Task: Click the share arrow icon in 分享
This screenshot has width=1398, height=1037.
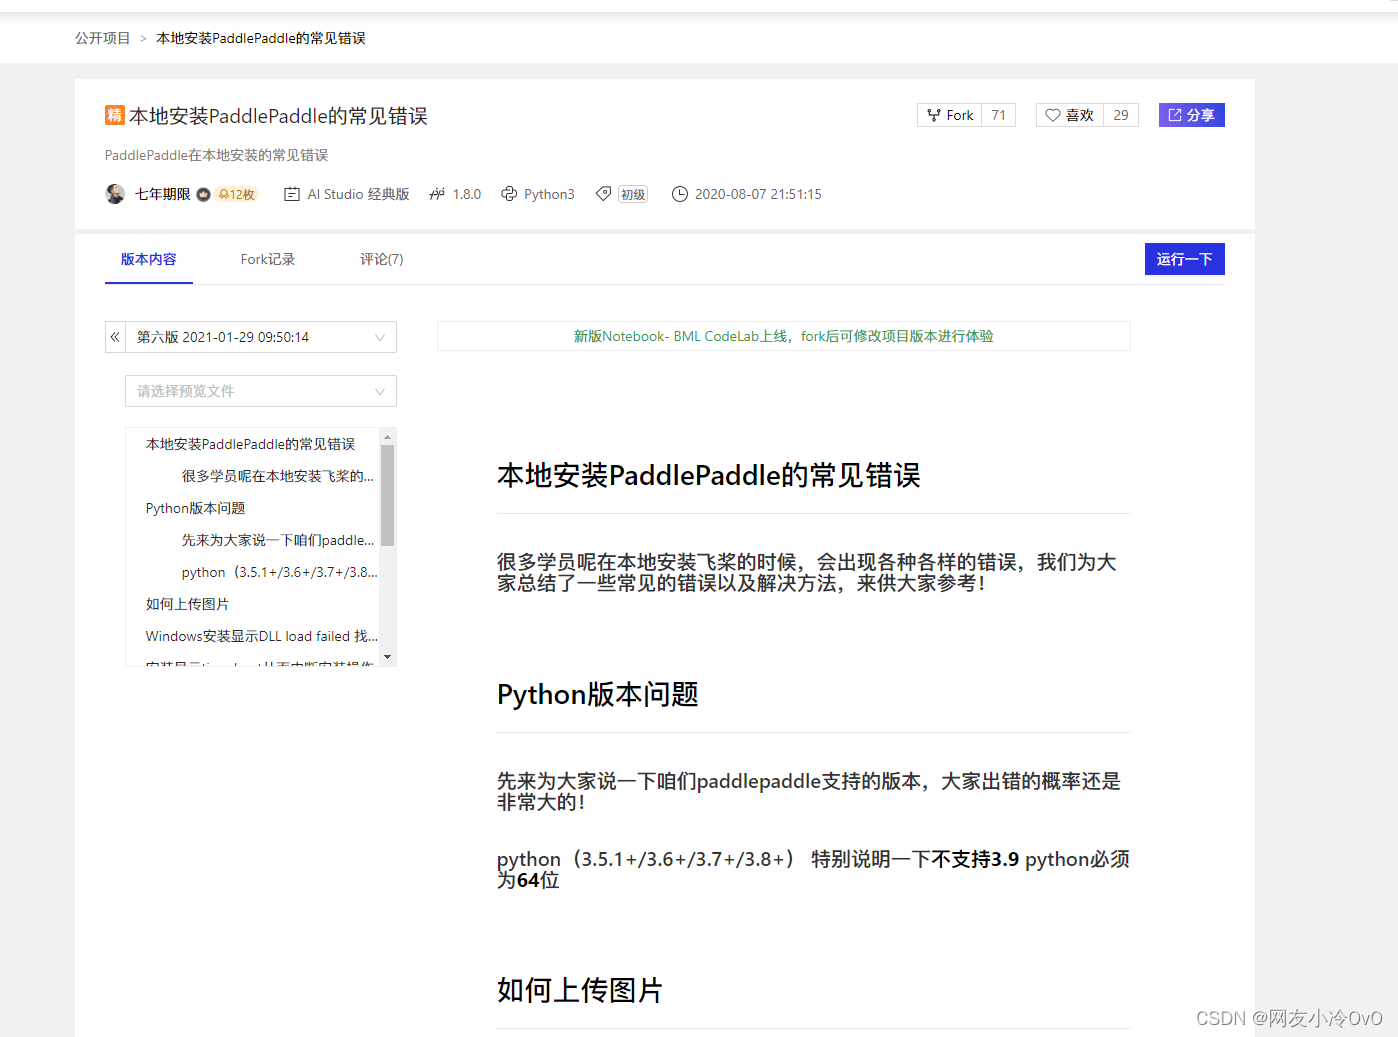Action: point(1175,115)
